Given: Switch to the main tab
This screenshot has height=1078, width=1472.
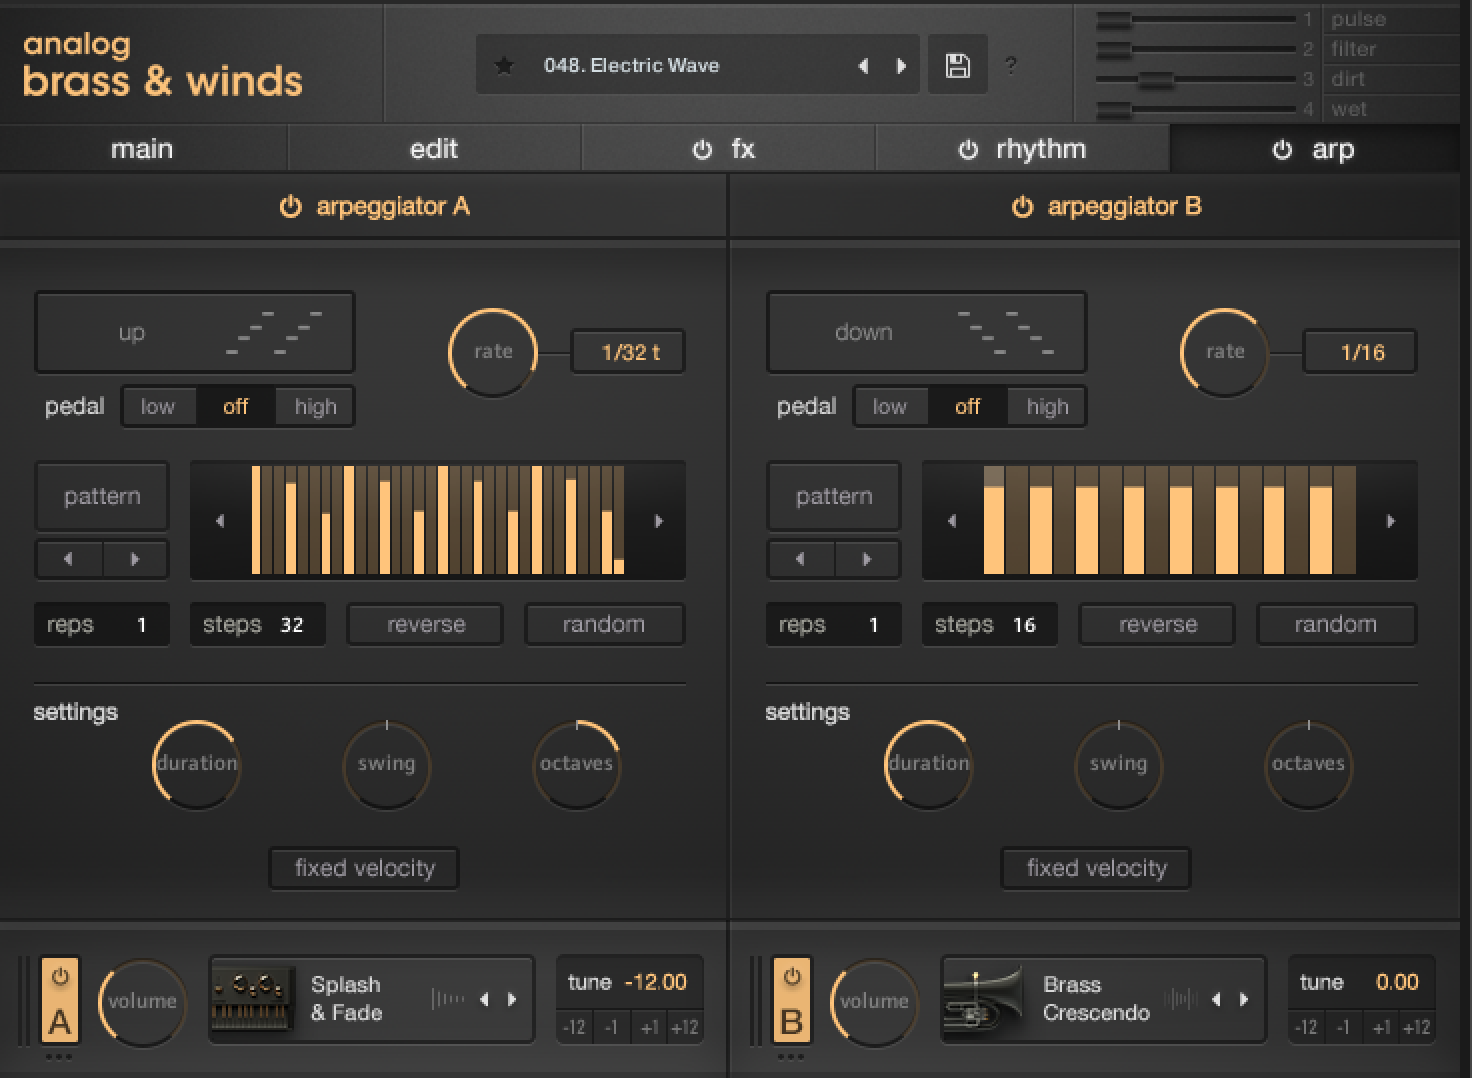Looking at the screenshot, I should [x=142, y=150].
